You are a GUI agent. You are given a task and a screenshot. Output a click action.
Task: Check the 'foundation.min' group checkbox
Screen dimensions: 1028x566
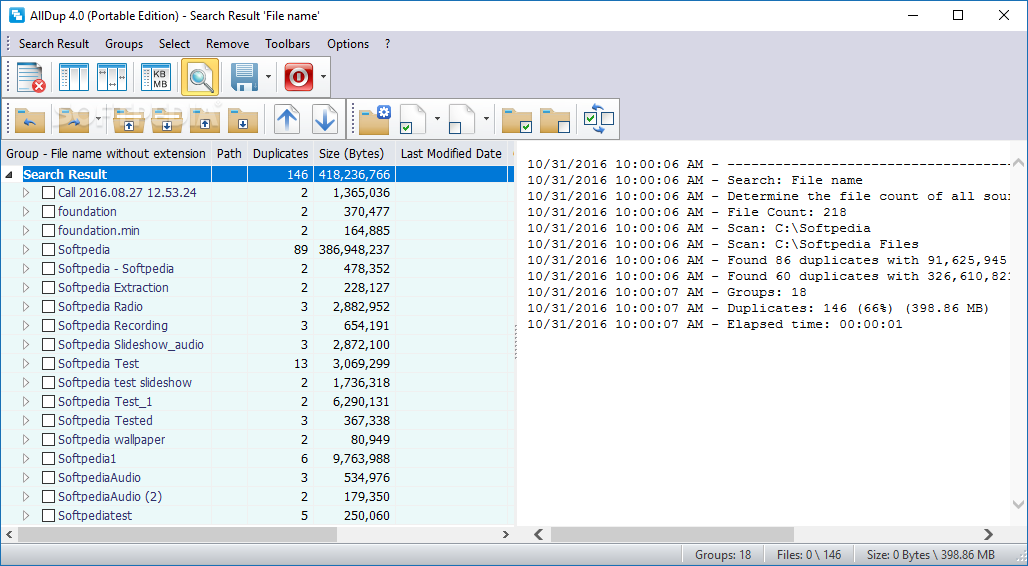(x=48, y=231)
